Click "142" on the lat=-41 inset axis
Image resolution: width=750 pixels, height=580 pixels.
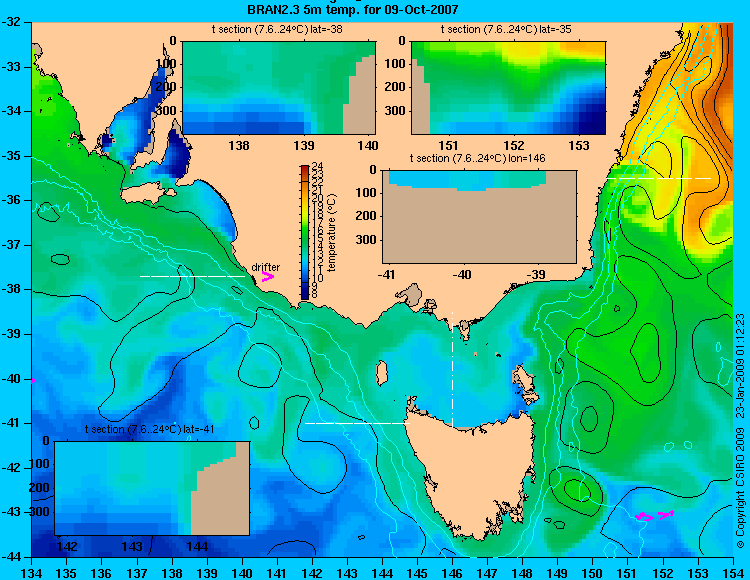(67, 547)
